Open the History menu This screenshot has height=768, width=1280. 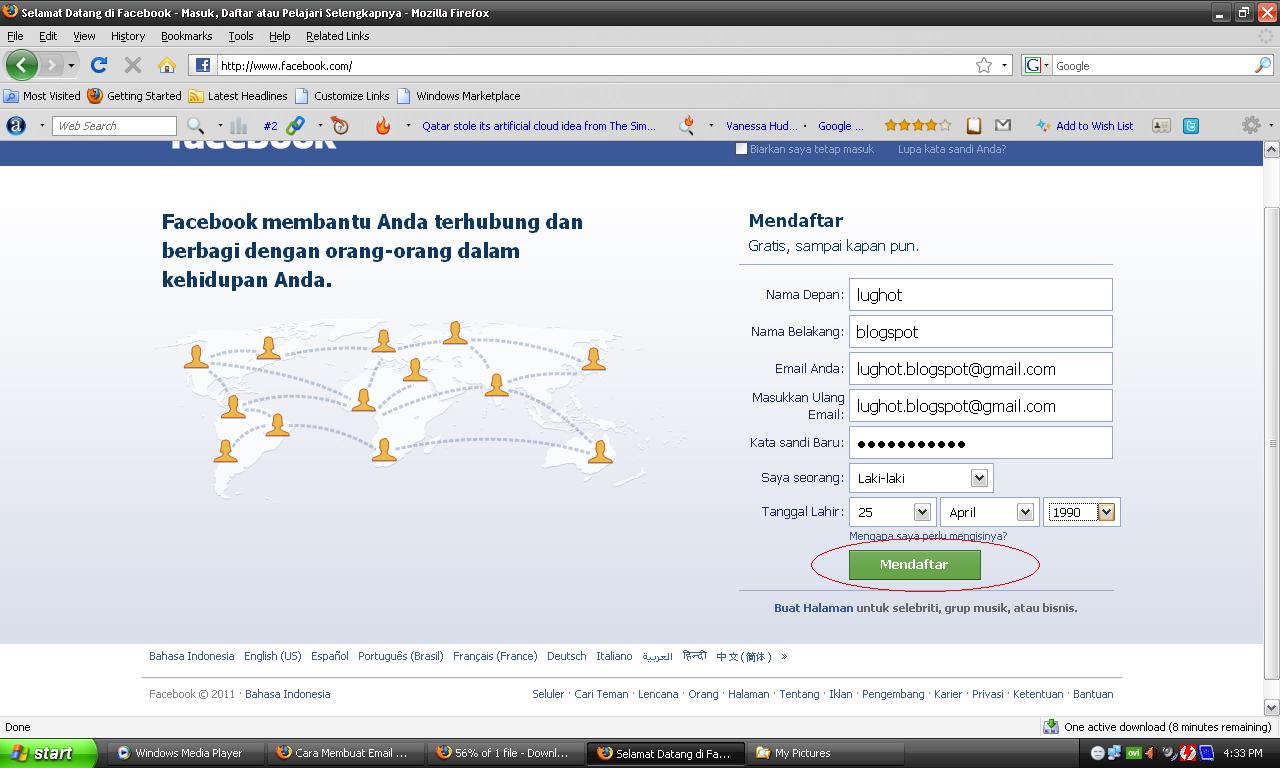click(127, 36)
